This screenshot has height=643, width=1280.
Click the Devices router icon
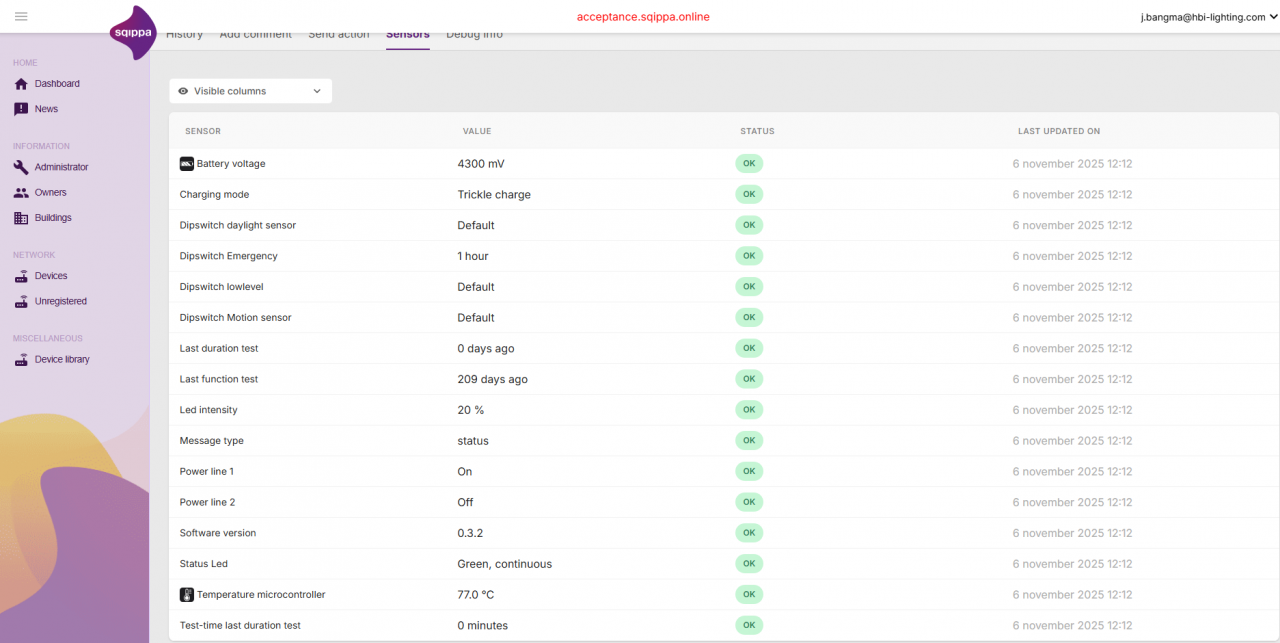[x=21, y=276]
